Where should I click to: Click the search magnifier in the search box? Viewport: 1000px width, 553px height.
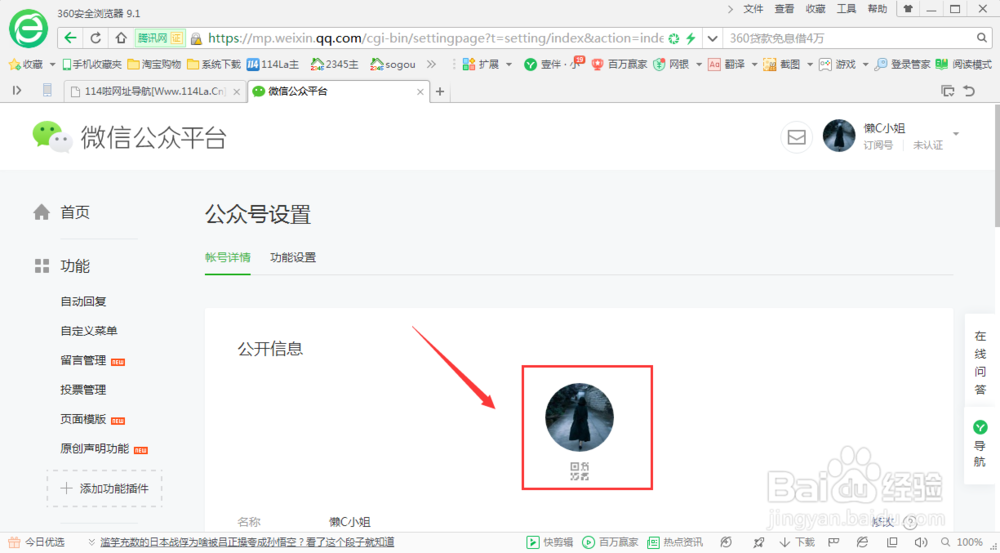point(982,38)
